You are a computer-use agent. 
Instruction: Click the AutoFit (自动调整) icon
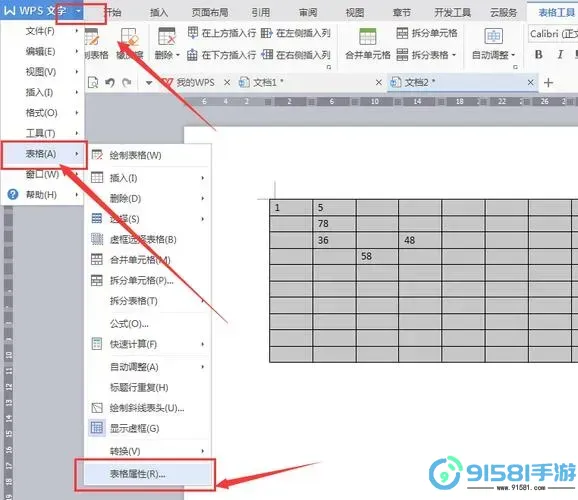pyautogui.click(x=493, y=36)
